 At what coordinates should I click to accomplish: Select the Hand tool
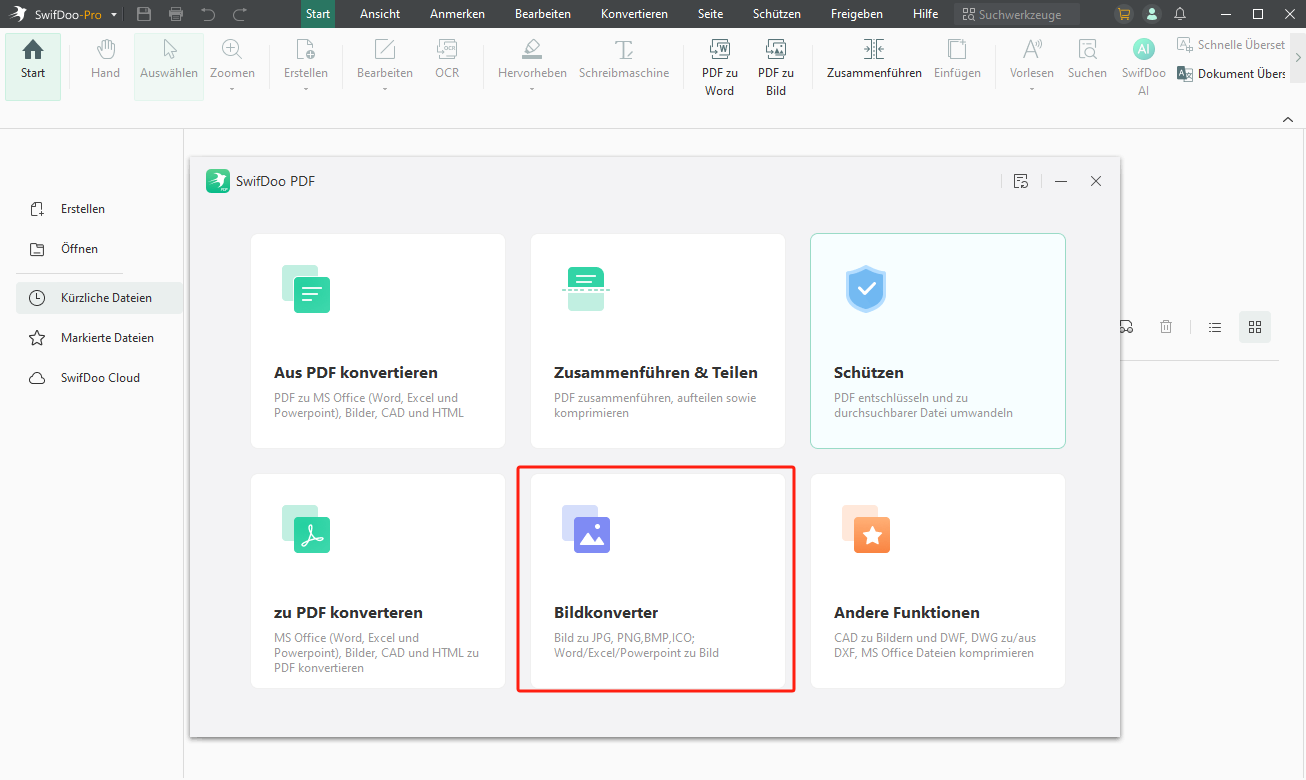pyautogui.click(x=105, y=60)
